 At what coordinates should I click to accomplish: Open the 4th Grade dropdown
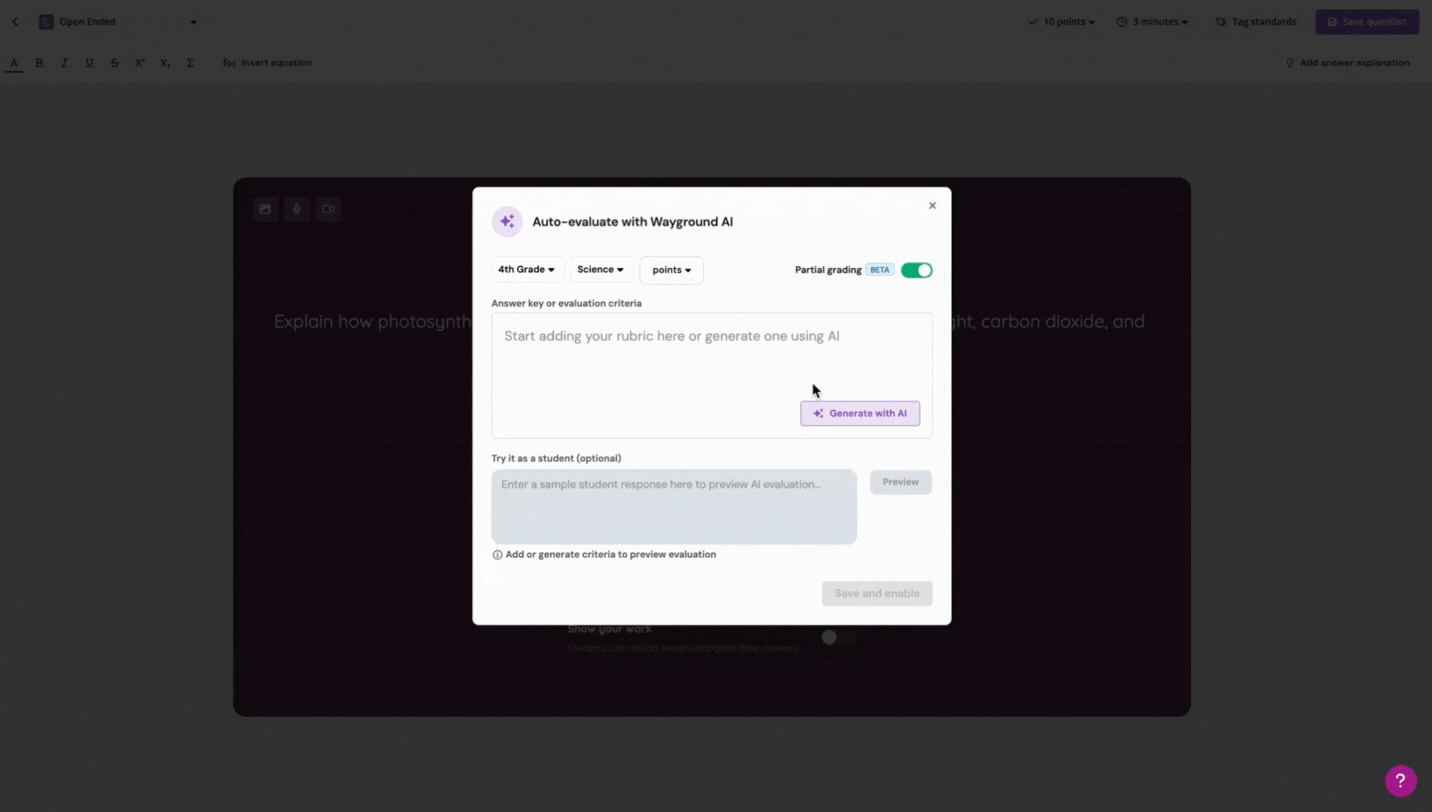tap(527, 270)
